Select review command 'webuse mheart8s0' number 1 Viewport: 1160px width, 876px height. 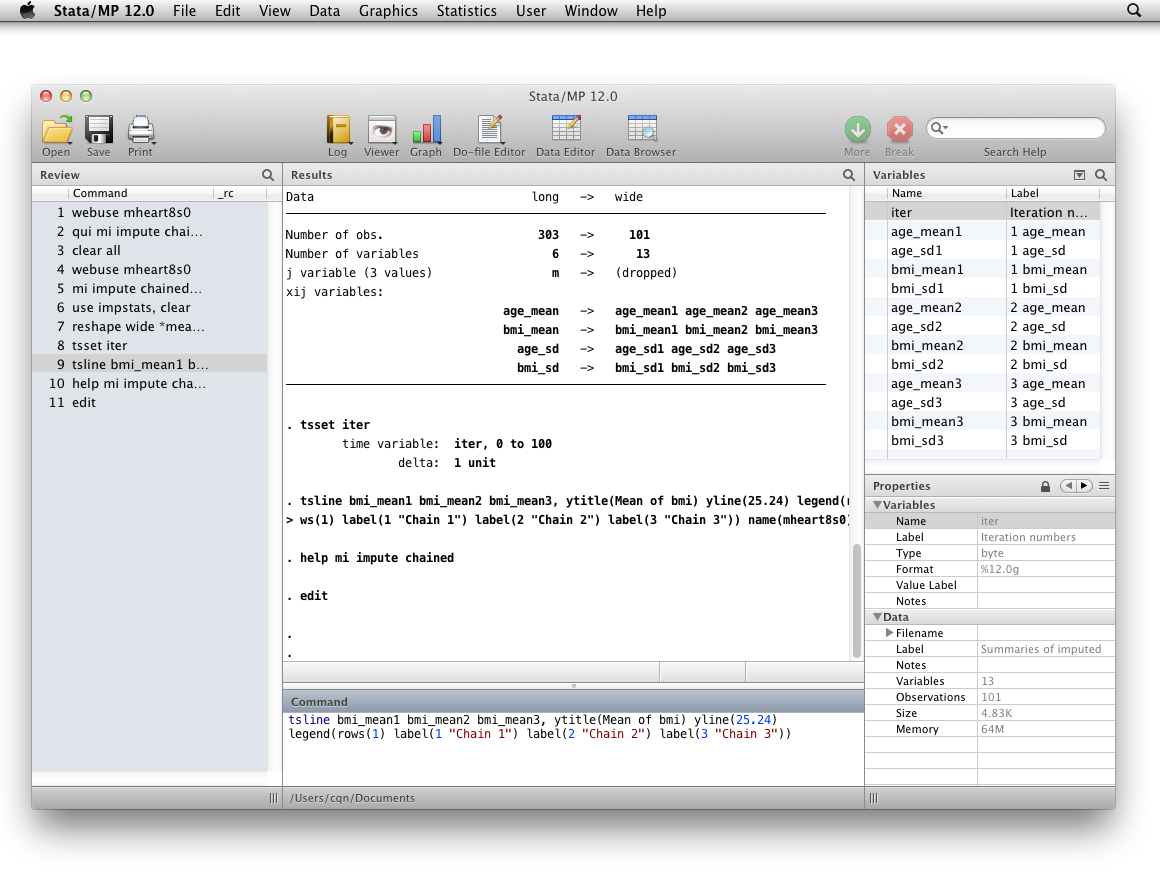[149, 212]
